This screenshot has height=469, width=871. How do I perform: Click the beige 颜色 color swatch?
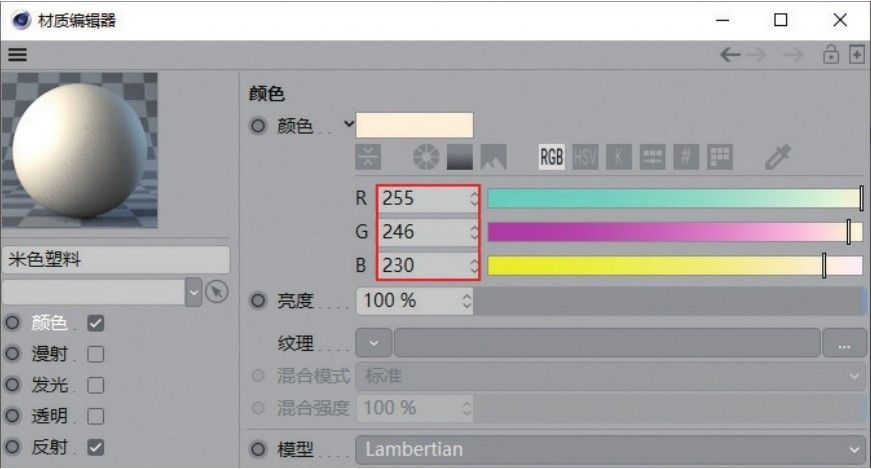click(x=414, y=125)
